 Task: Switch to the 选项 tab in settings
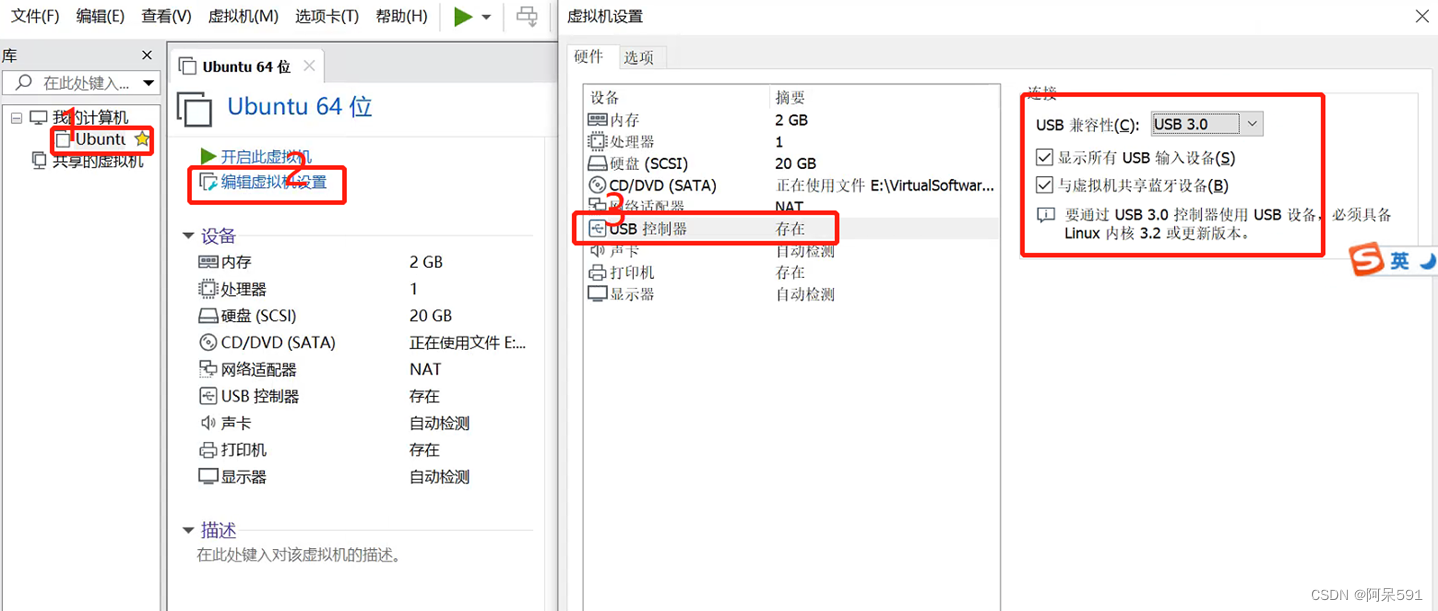tap(638, 58)
